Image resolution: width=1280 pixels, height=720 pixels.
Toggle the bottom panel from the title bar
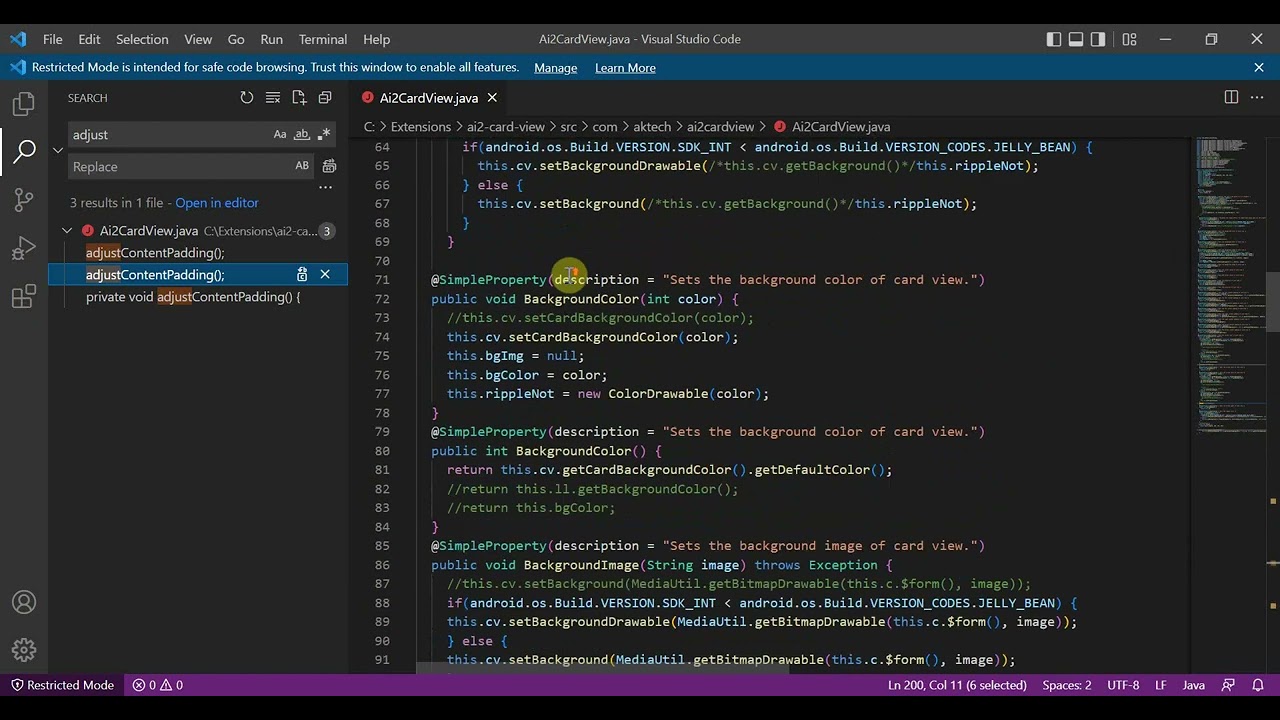click(x=1076, y=39)
